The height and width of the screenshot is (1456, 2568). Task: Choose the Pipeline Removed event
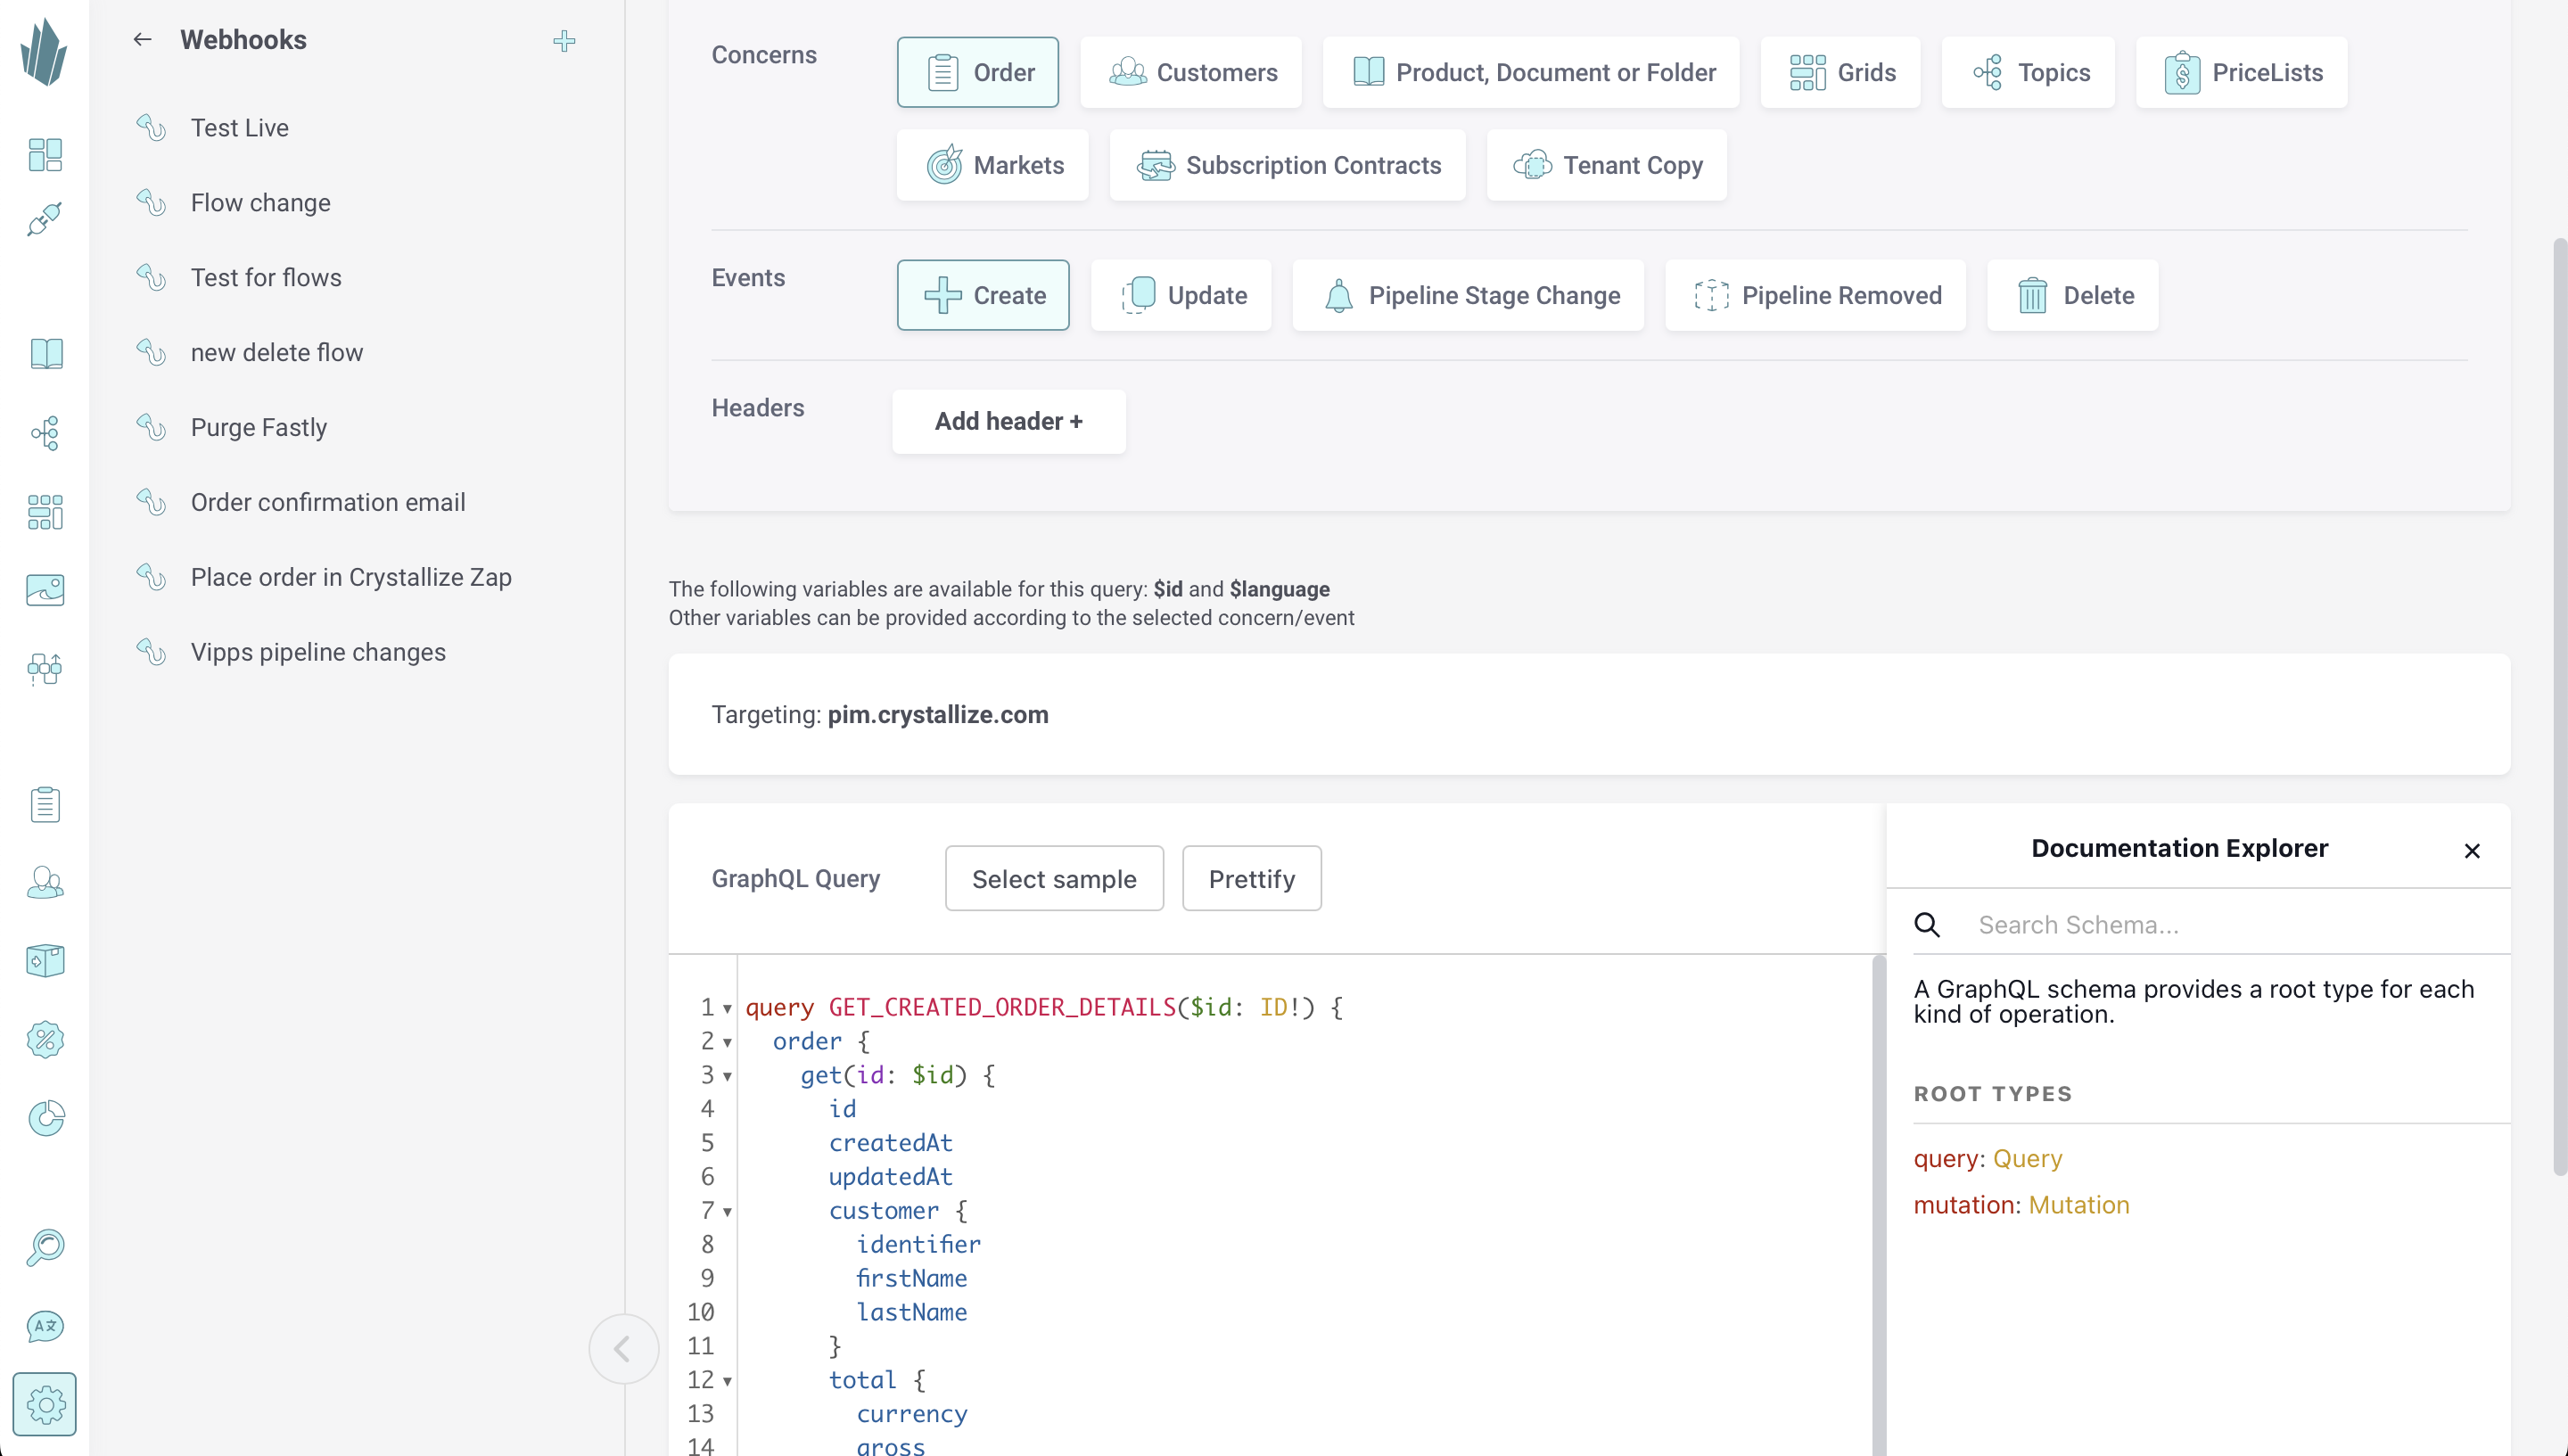pos(1816,295)
